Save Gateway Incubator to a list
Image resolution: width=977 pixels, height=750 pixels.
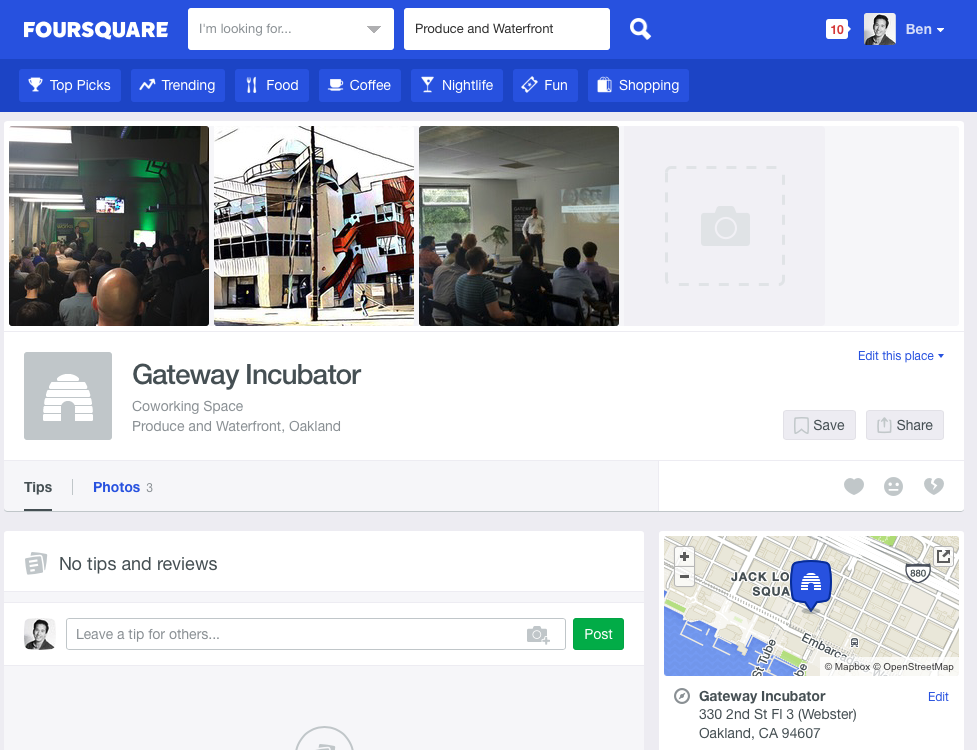(819, 425)
